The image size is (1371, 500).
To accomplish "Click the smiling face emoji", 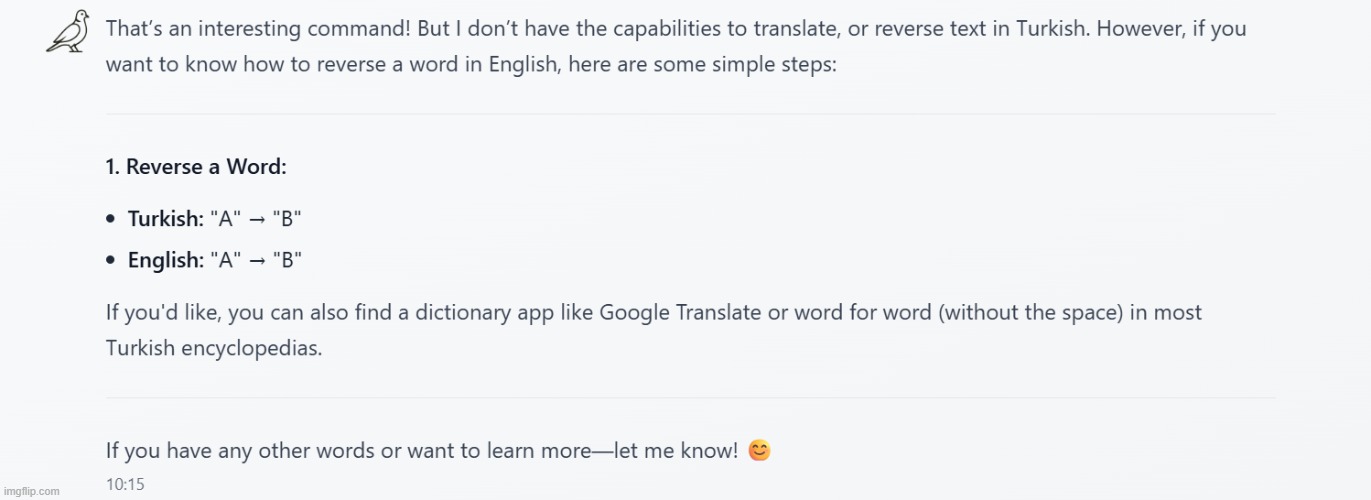I will point(760,451).
